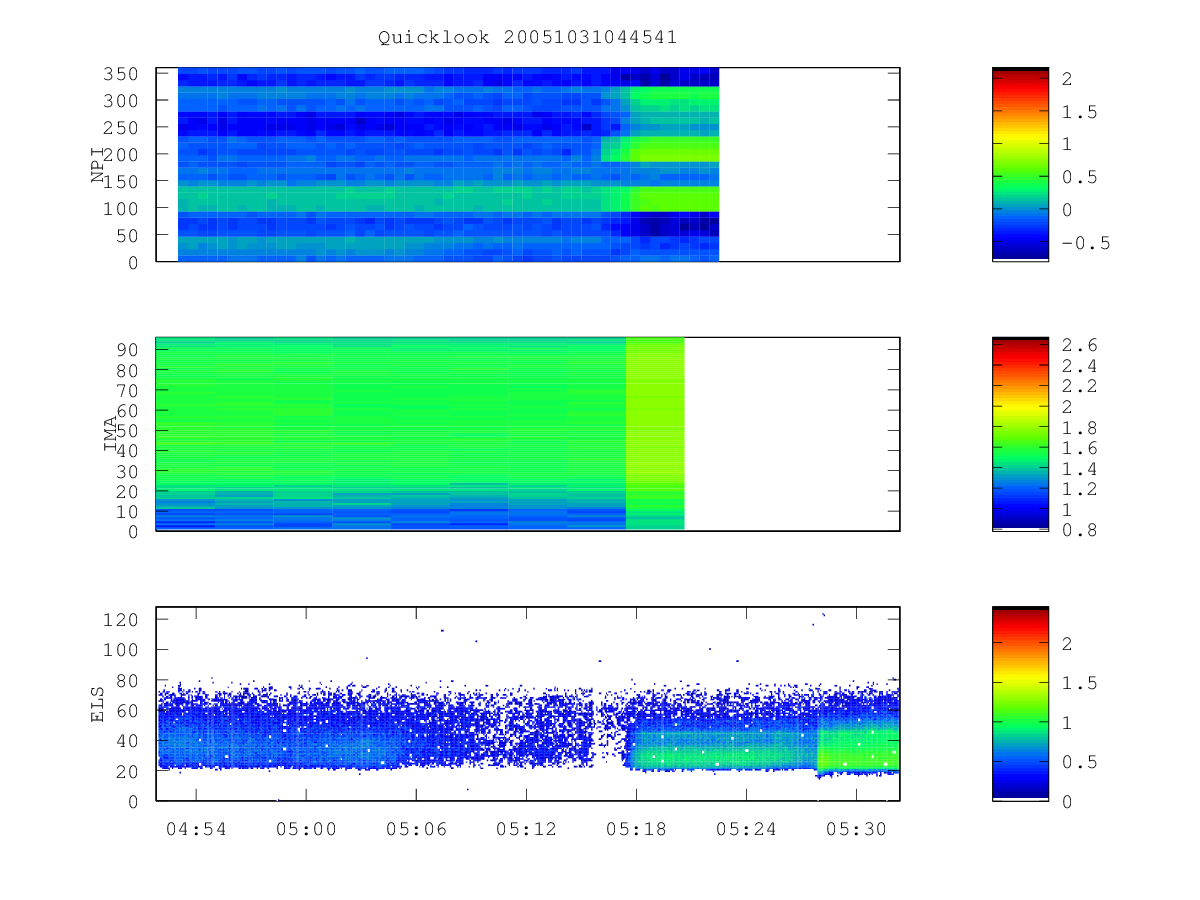
Task: Click the 1.4 label on IMA colorbar
Action: (x=1081, y=469)
